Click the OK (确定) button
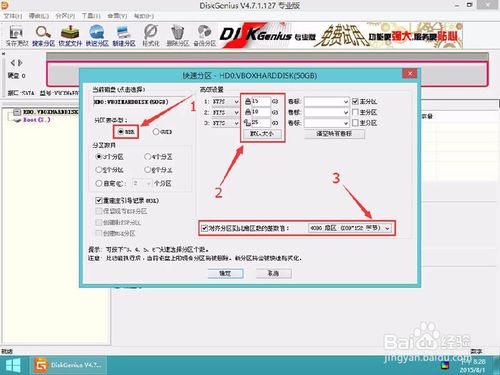The height and width of the screenshot is (375, 500). [225, 274]
